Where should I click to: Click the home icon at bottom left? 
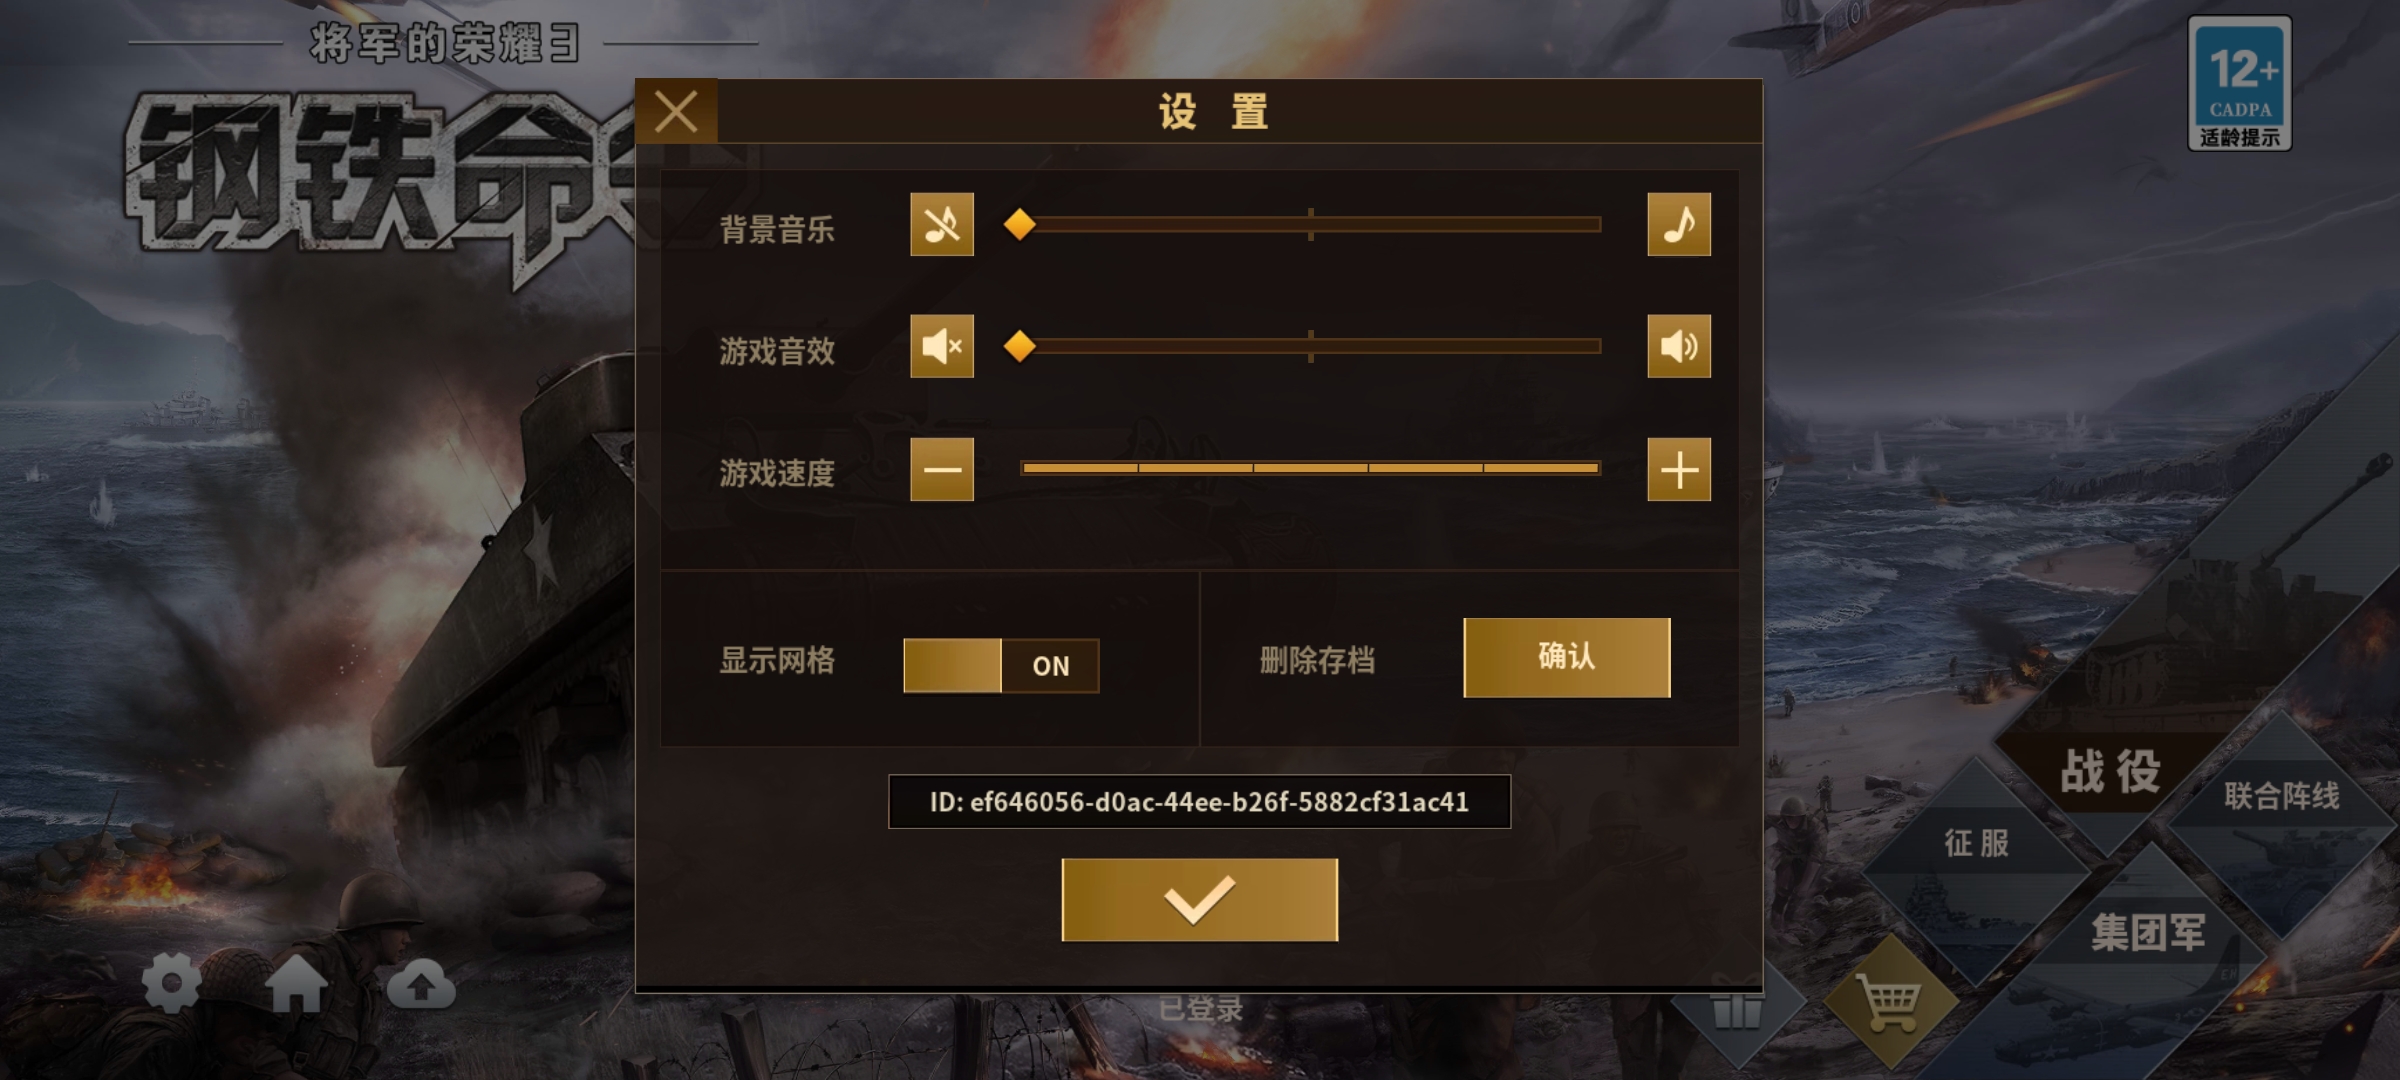click(x=297, y=984)
